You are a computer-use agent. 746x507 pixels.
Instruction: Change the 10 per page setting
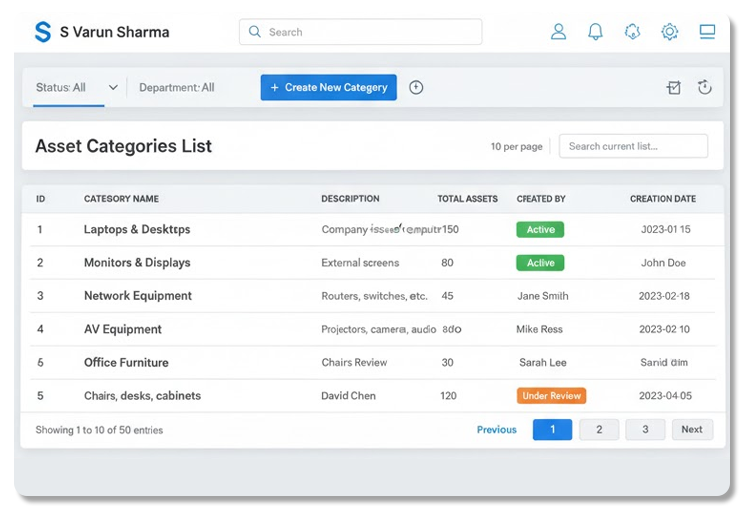pyautogui.click(x=516, y=147)
